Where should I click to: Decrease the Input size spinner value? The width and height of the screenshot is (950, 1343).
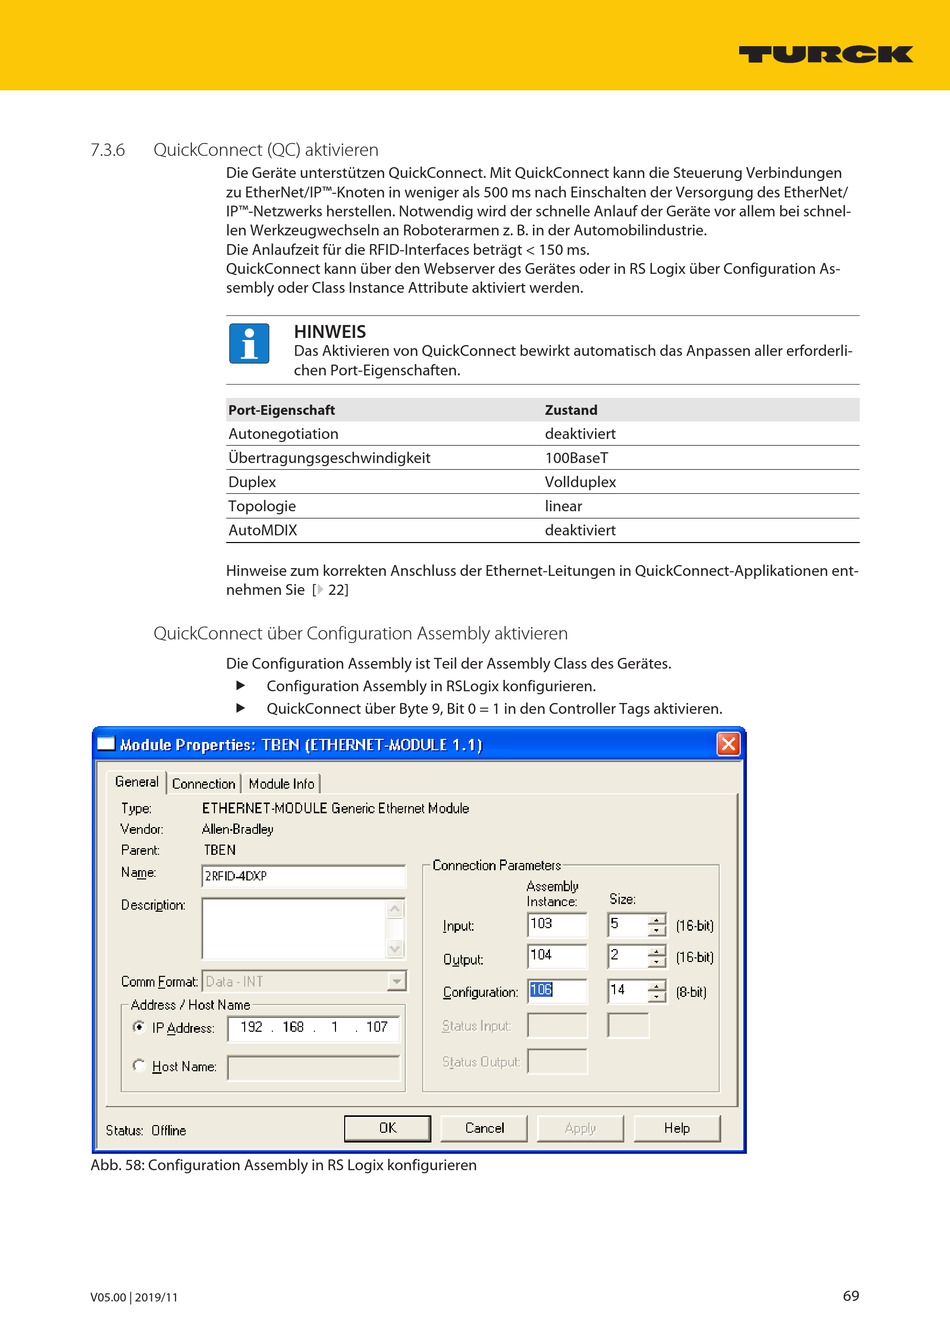[x=656, y=931]
